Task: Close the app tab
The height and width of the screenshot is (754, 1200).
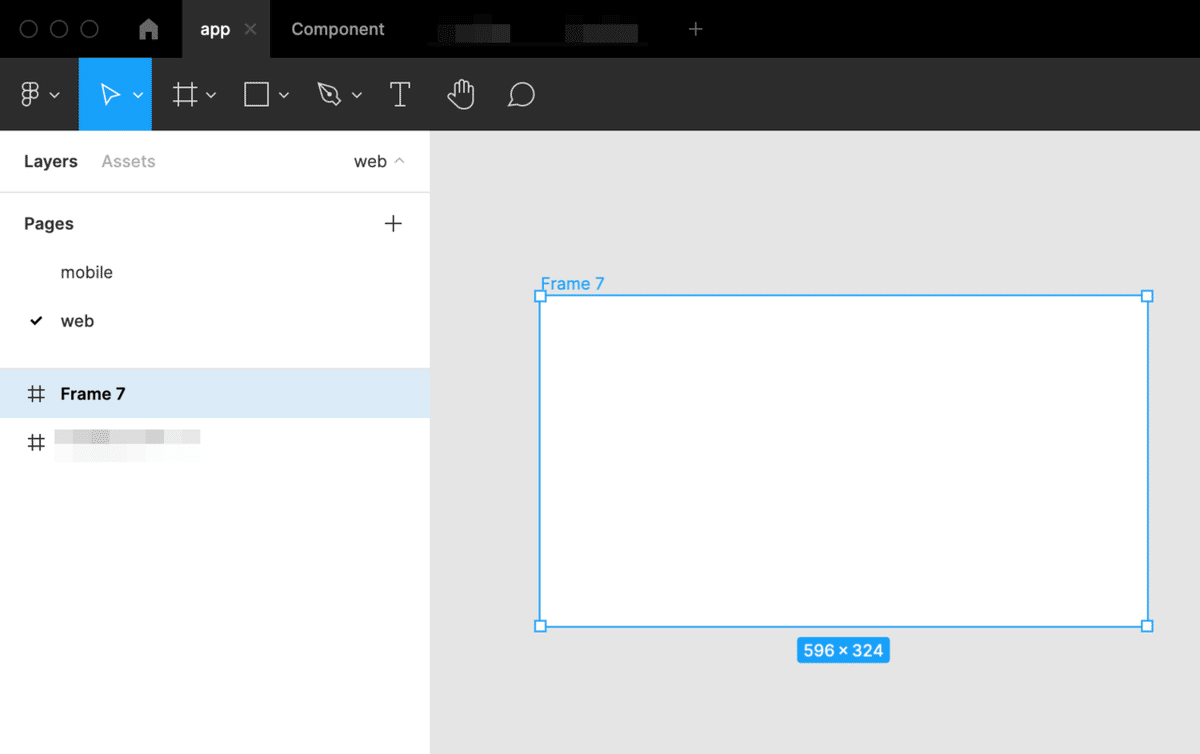Action: tap(250, 29)
